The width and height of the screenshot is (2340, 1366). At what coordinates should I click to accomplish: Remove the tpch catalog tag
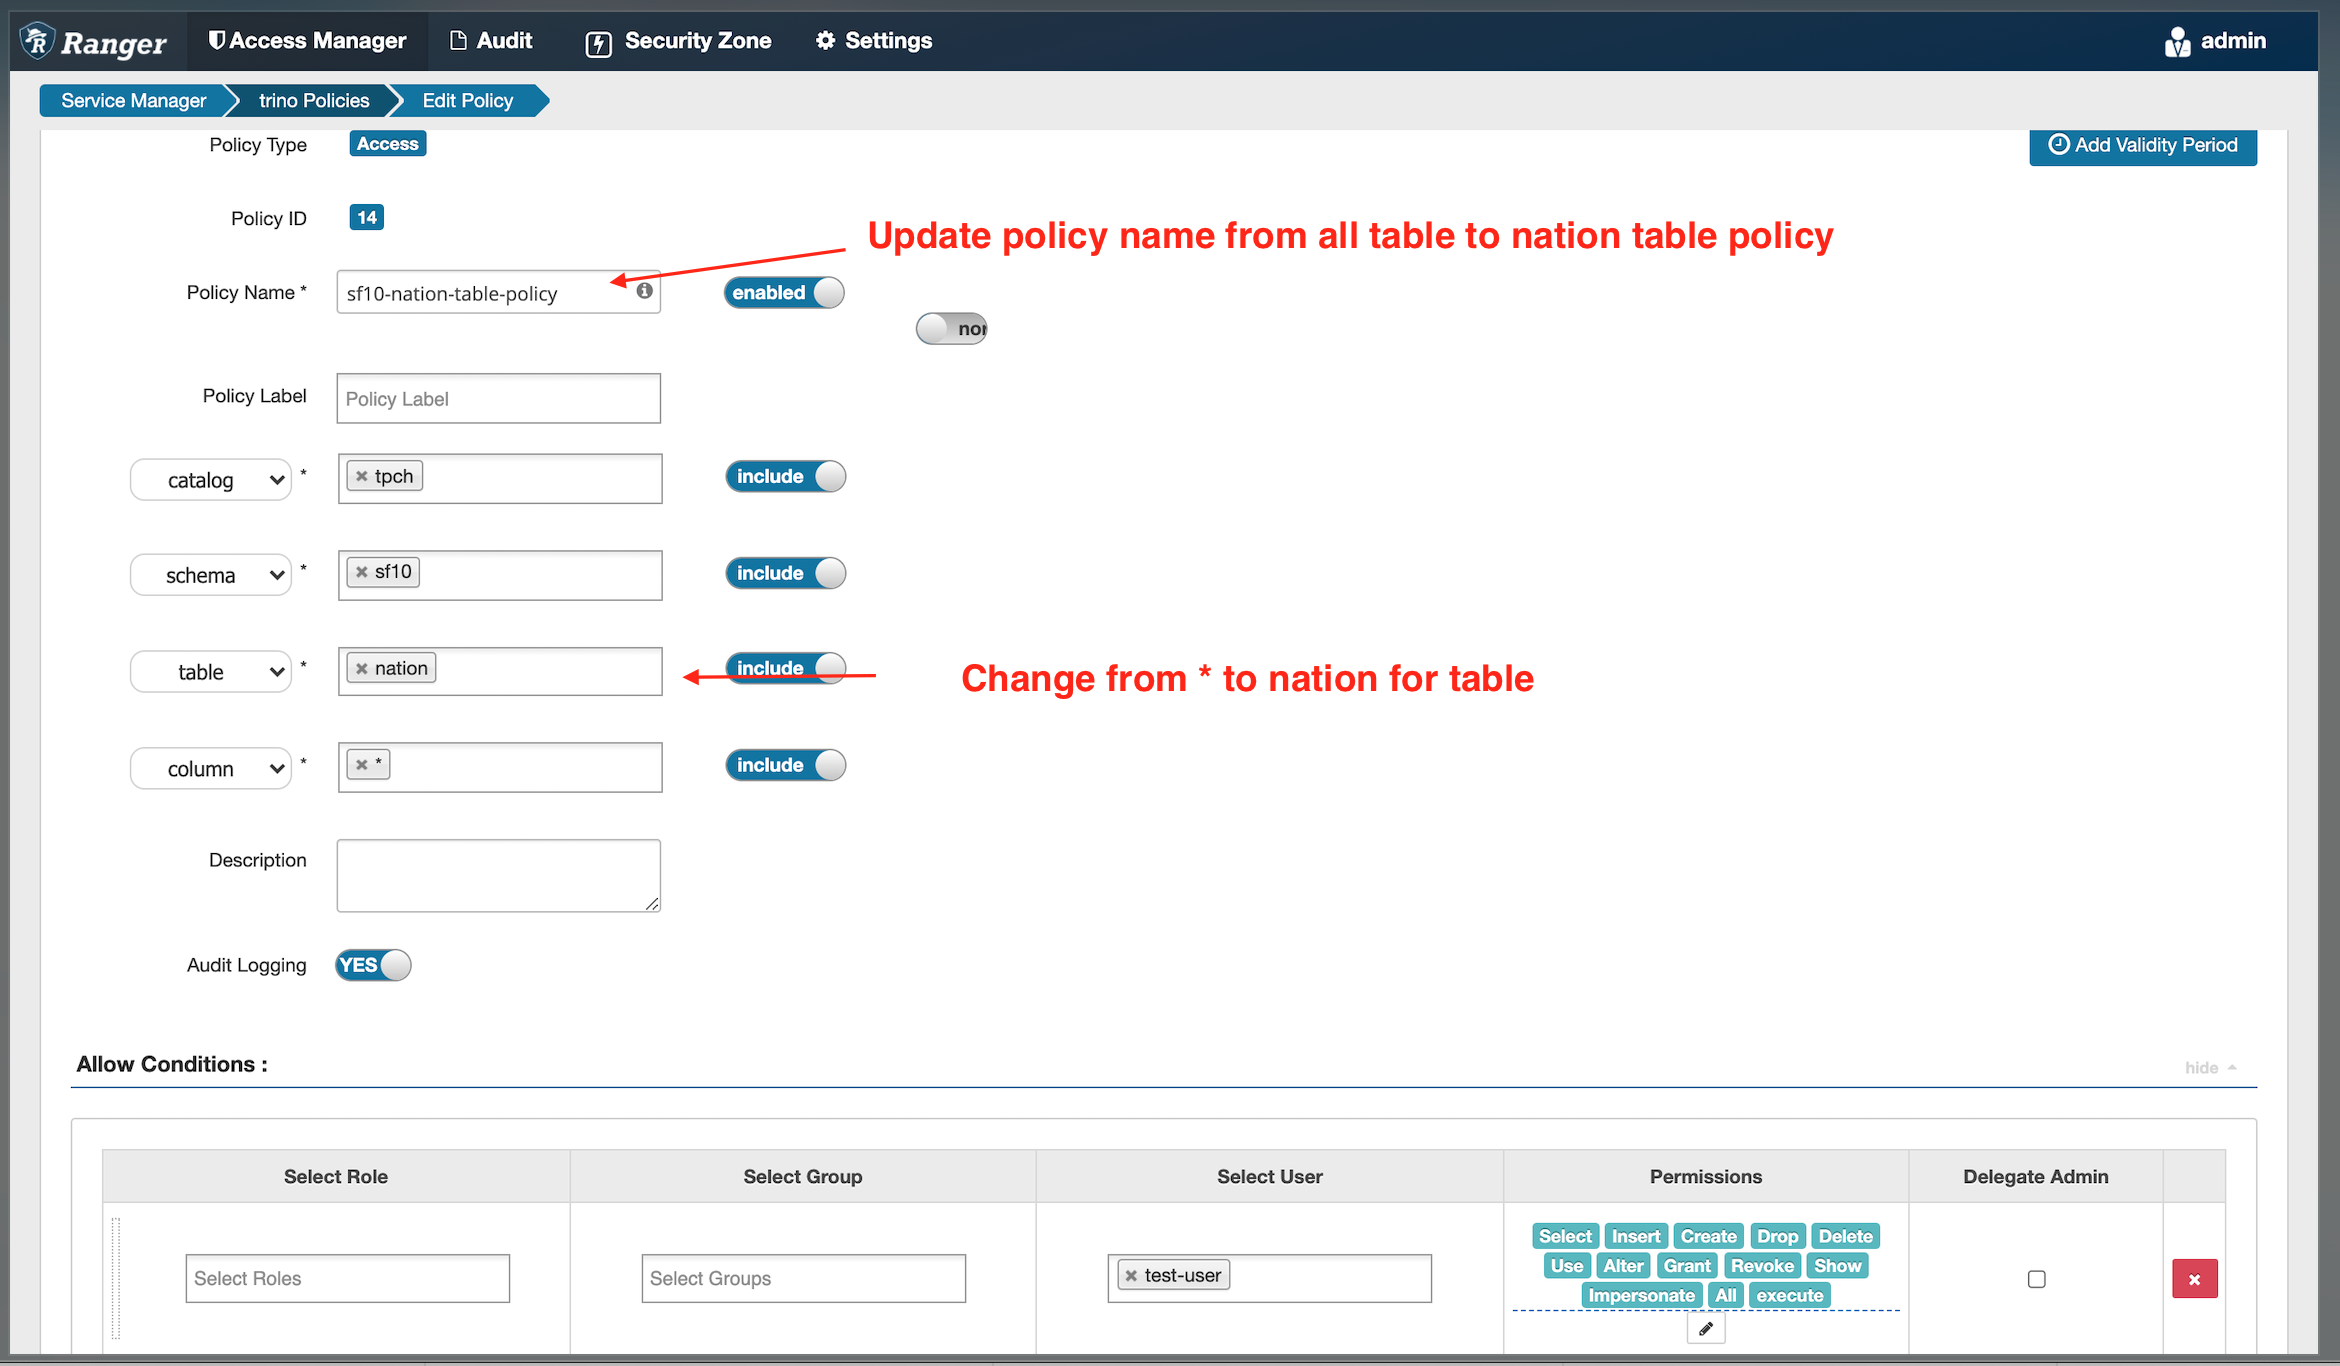point(362,477)
